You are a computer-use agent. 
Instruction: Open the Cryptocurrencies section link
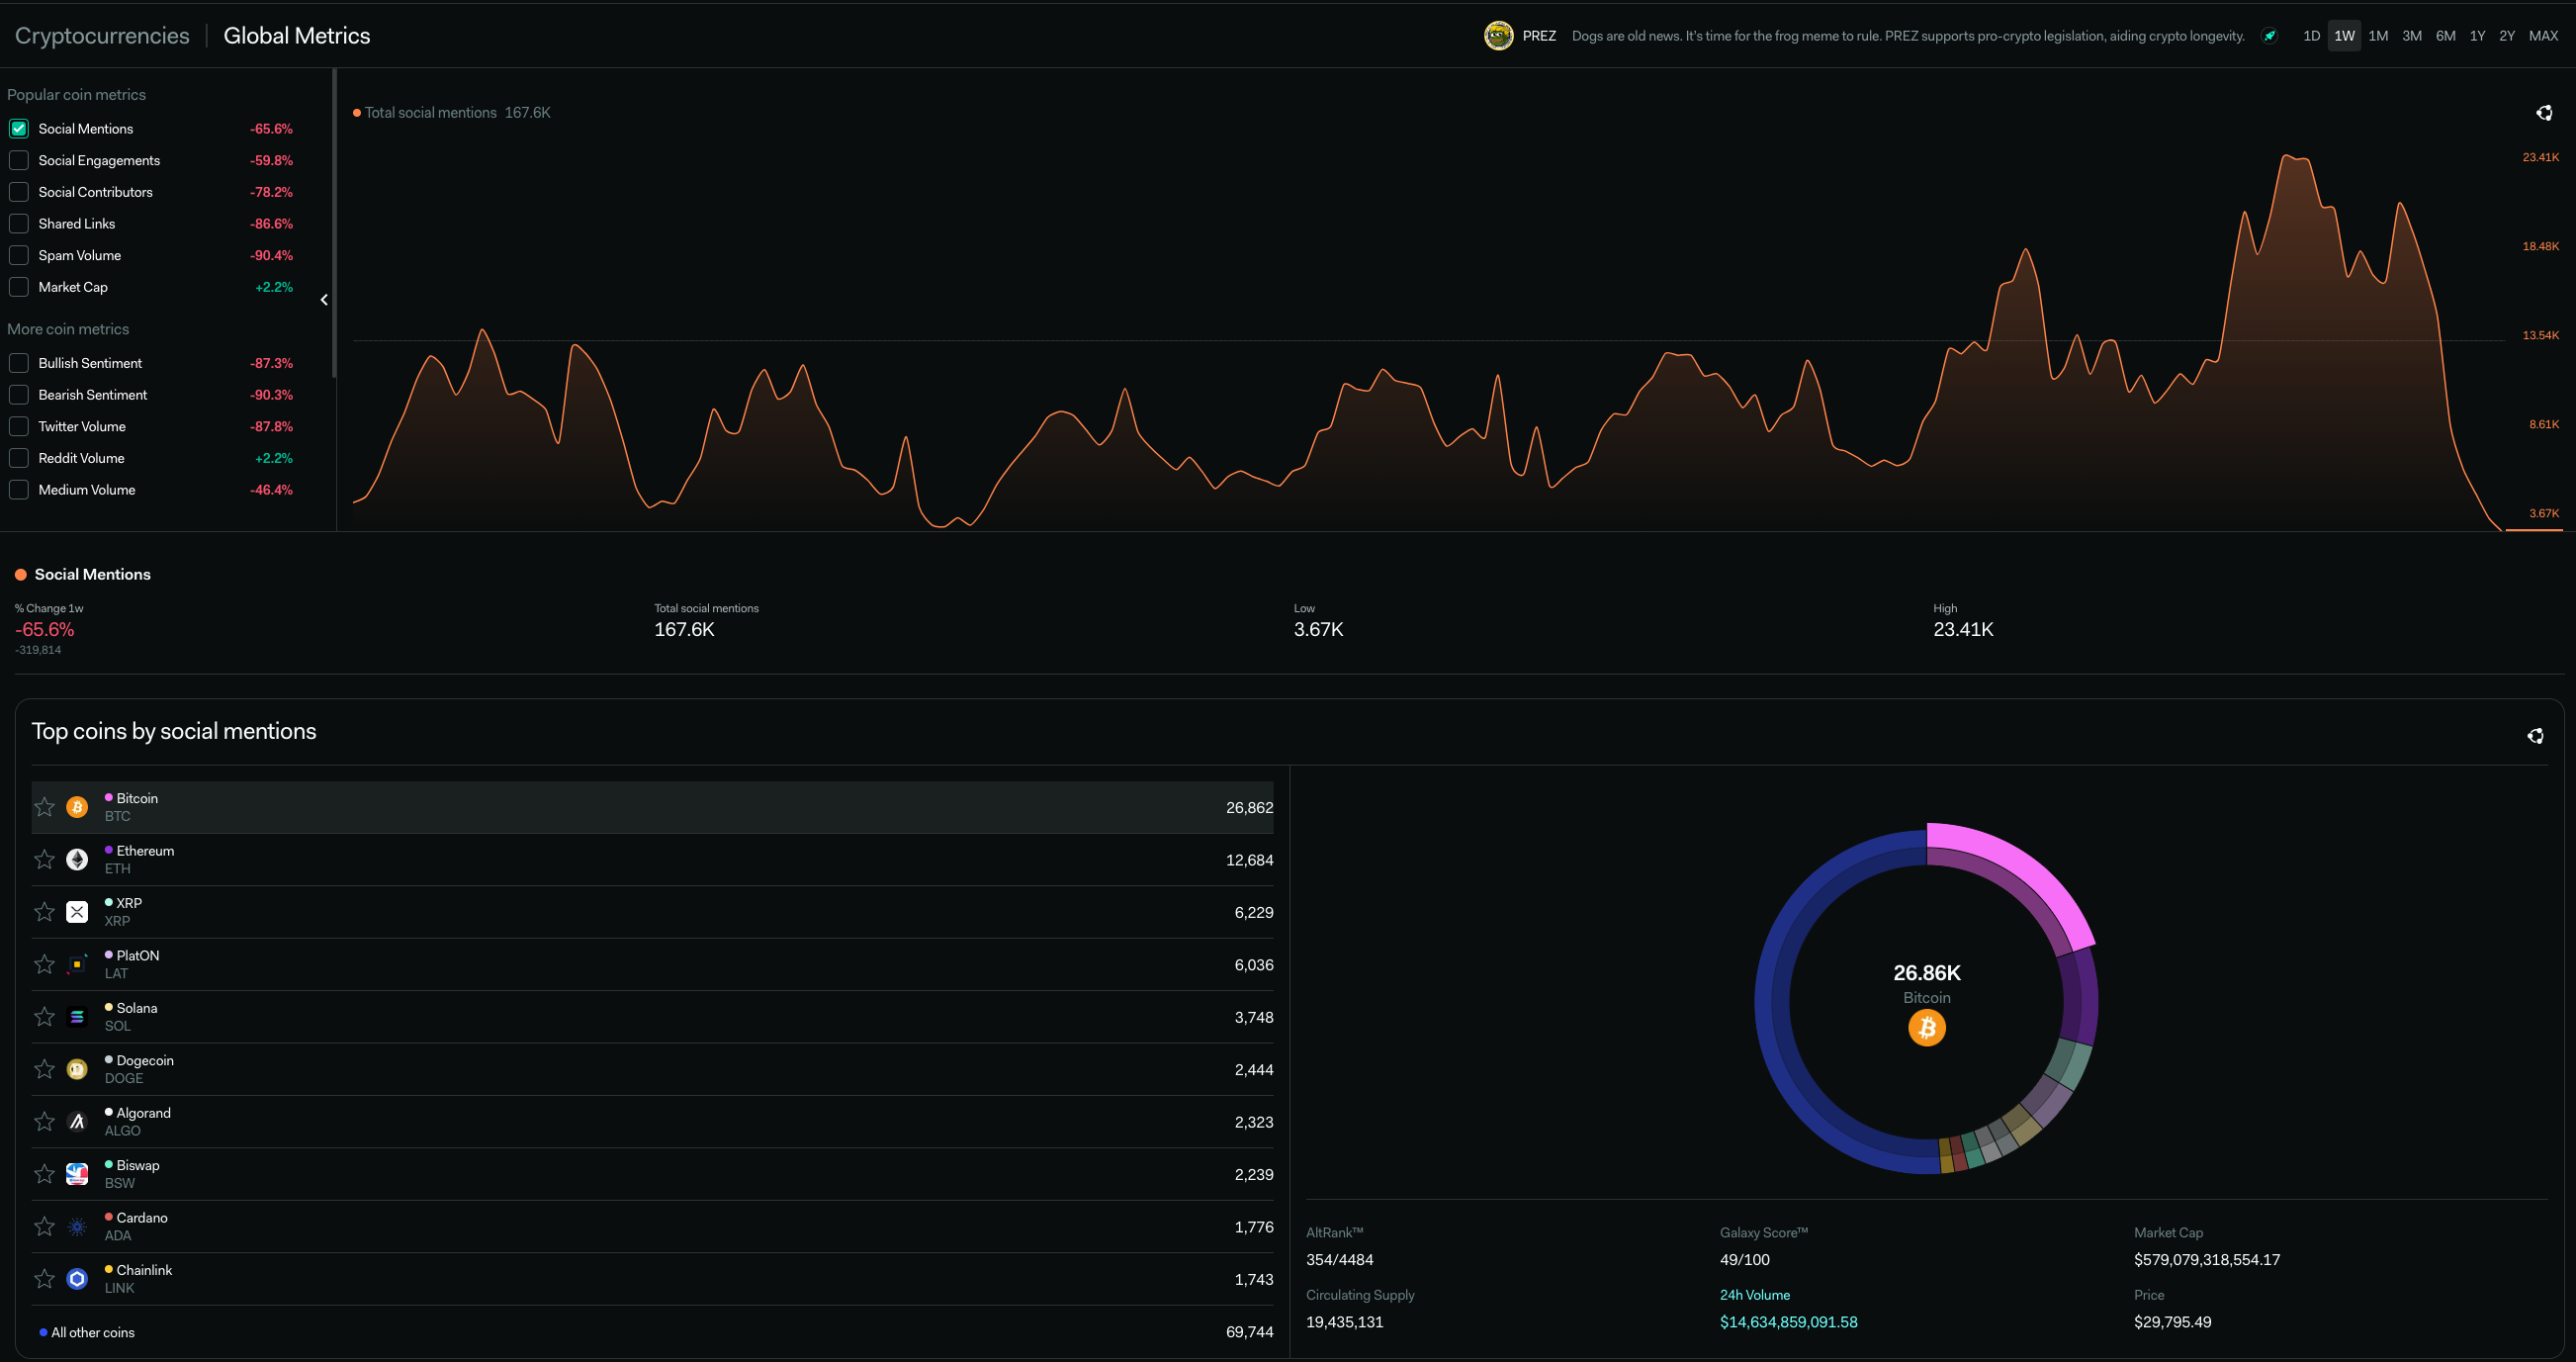[102, 36]
